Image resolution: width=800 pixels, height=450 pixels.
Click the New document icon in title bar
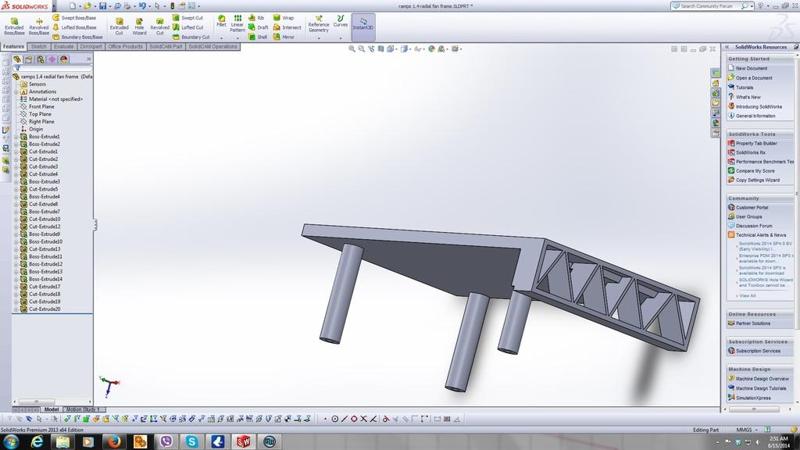72,6
